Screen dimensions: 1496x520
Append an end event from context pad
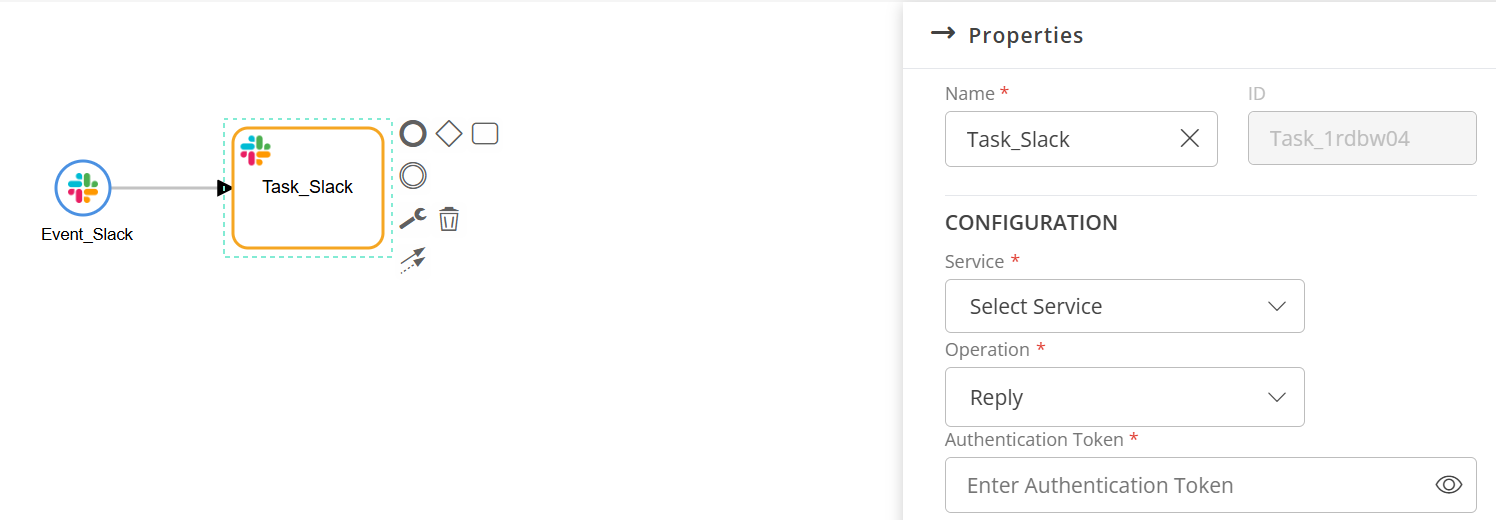click(x=413, y=133)
